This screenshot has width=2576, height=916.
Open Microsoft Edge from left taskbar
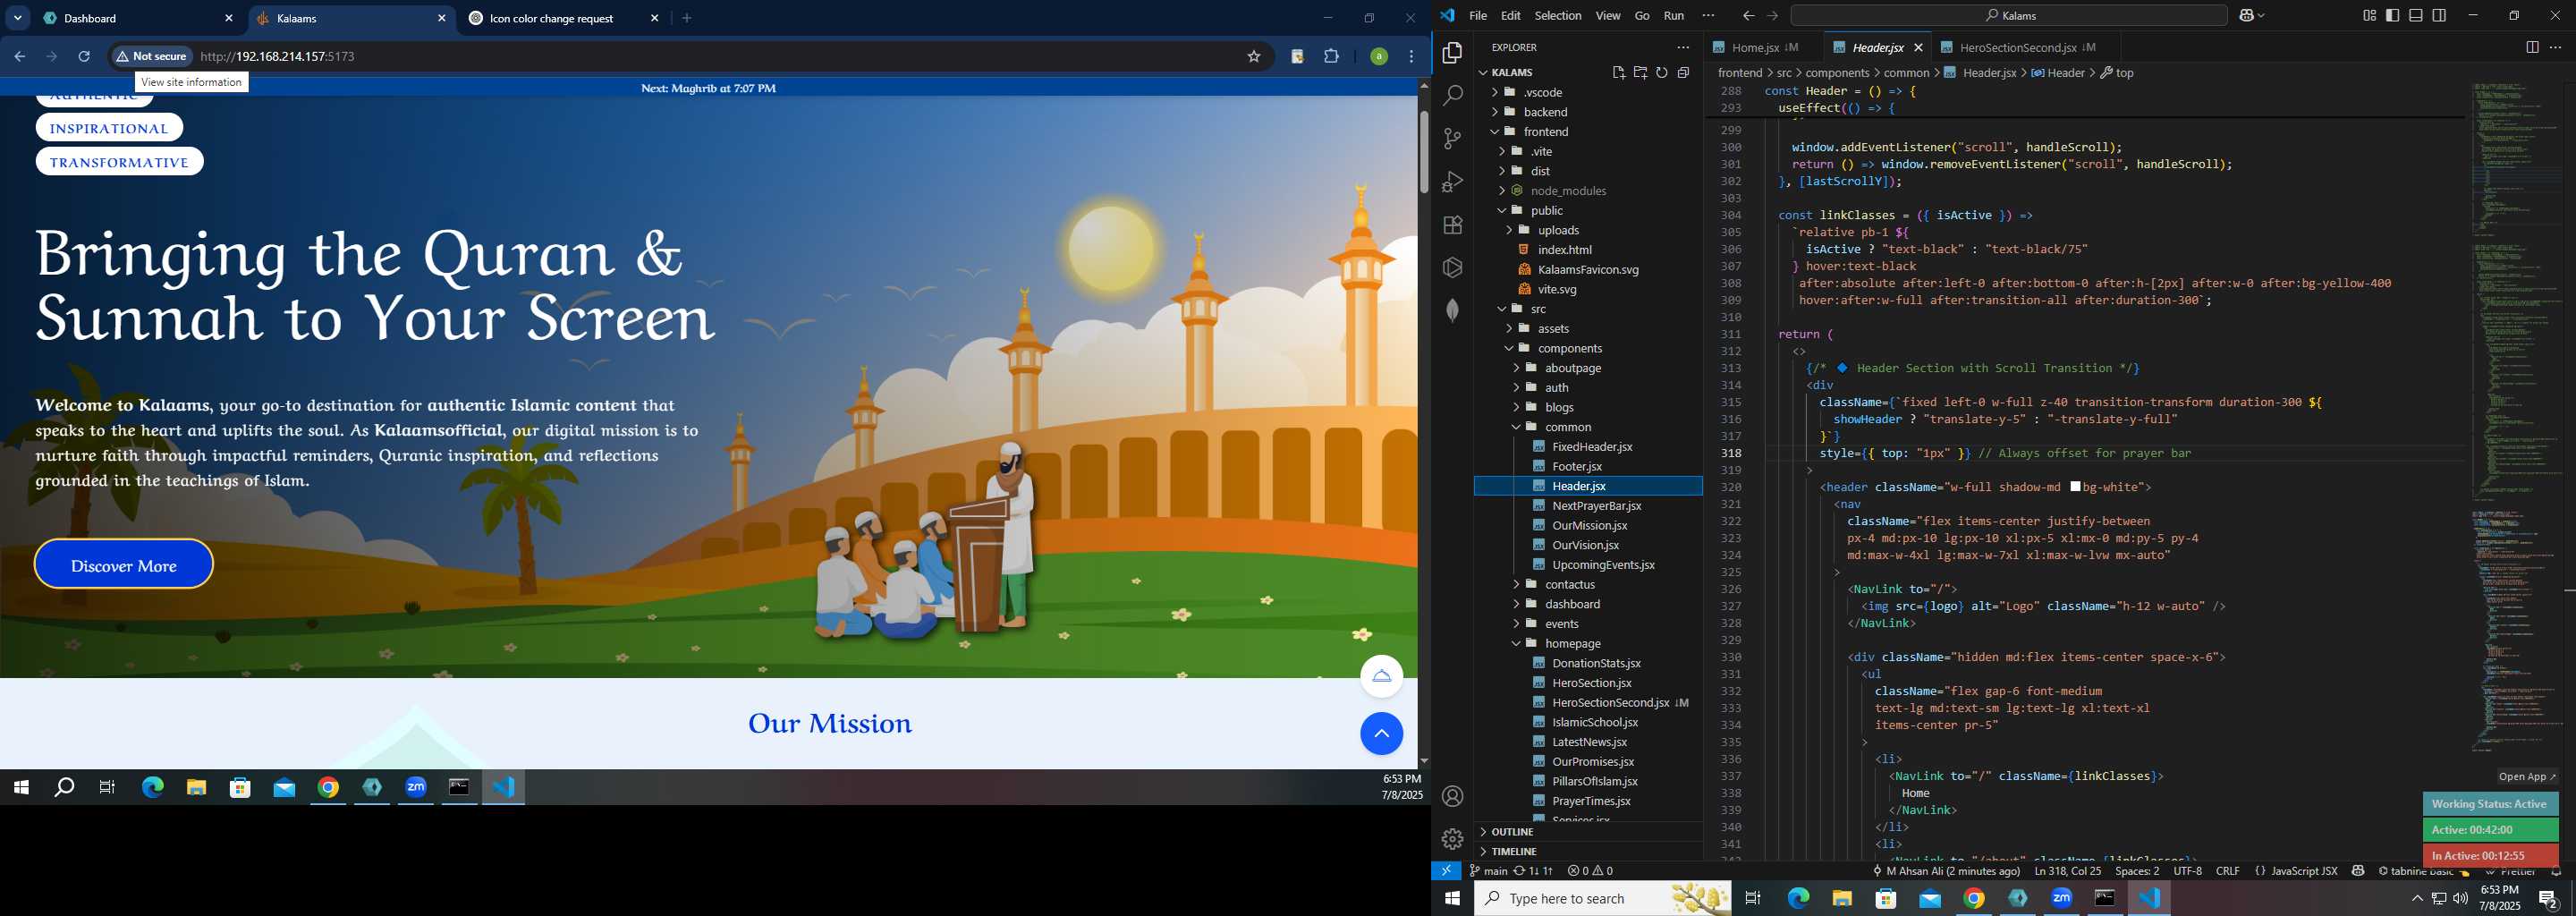tap(152, 788)
